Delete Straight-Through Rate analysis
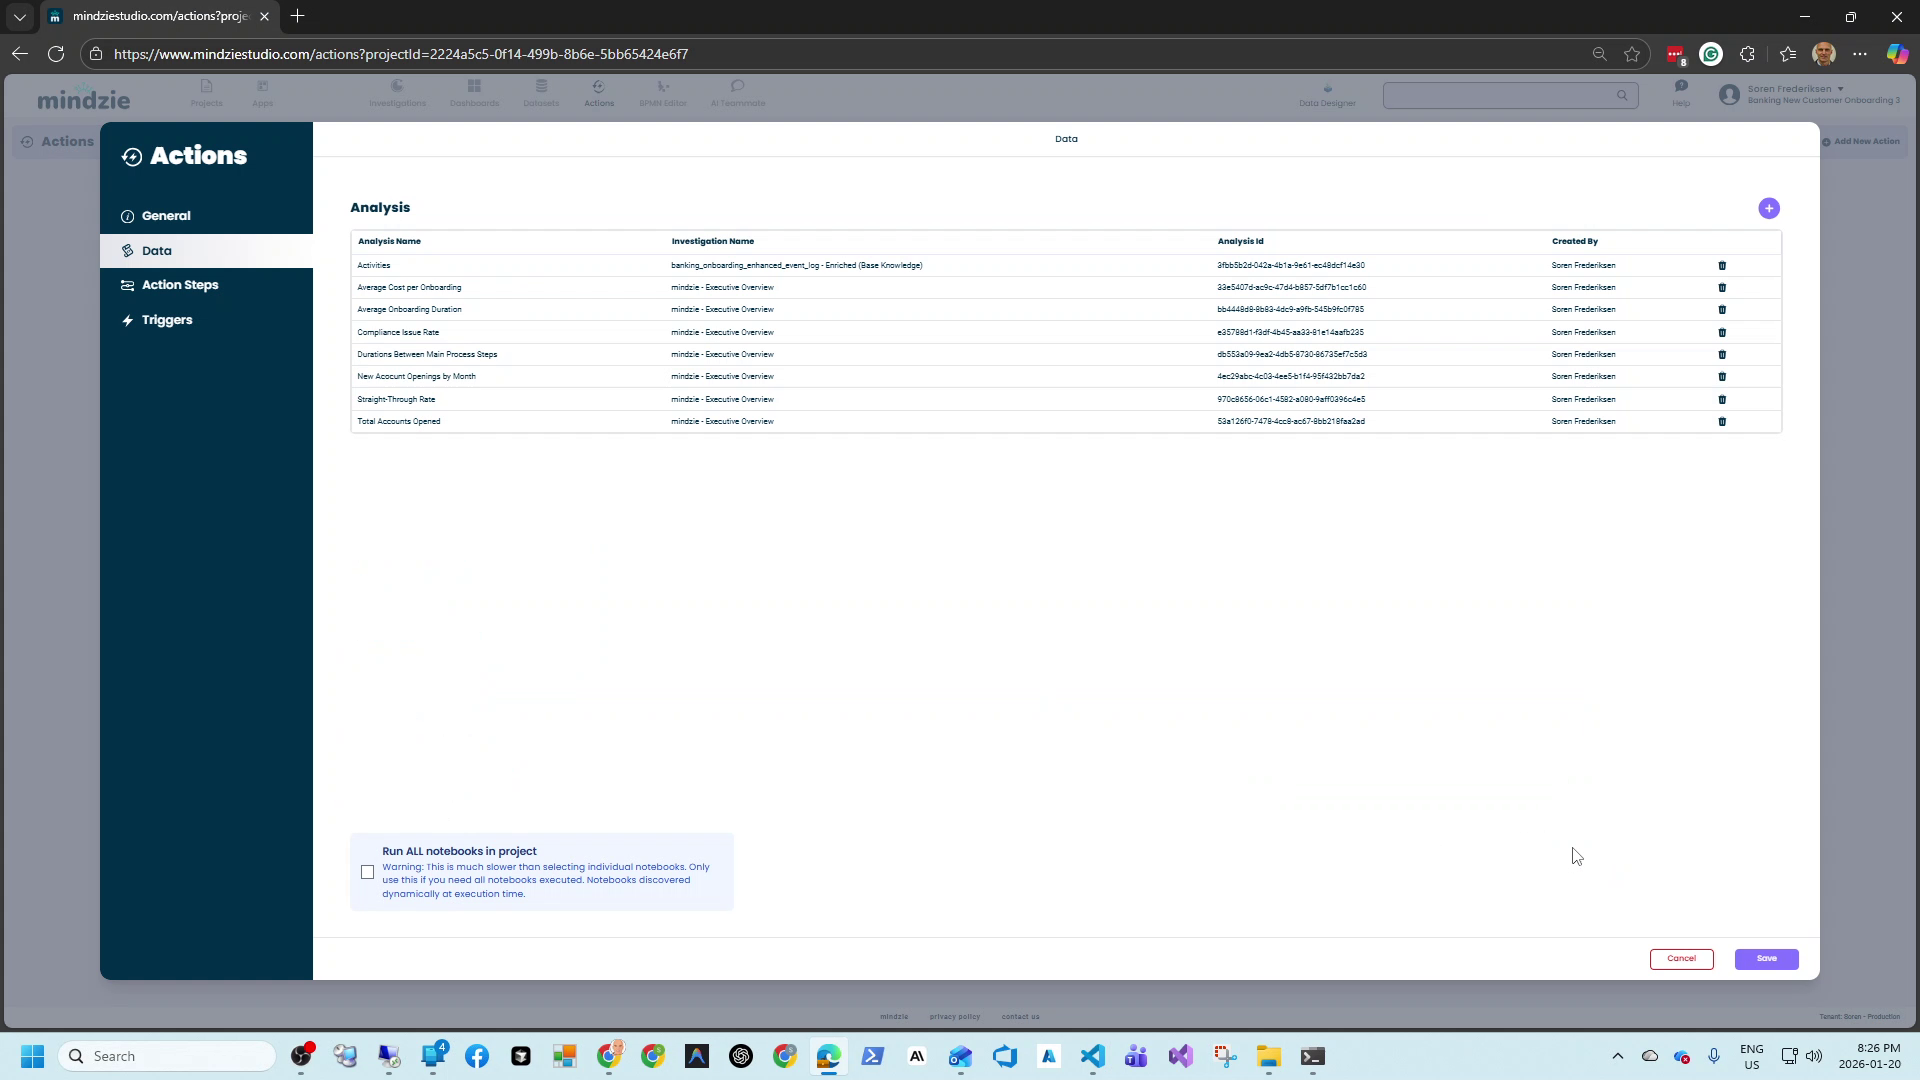Screen dimensions: 1920x1080 [x=1722, y=400]
